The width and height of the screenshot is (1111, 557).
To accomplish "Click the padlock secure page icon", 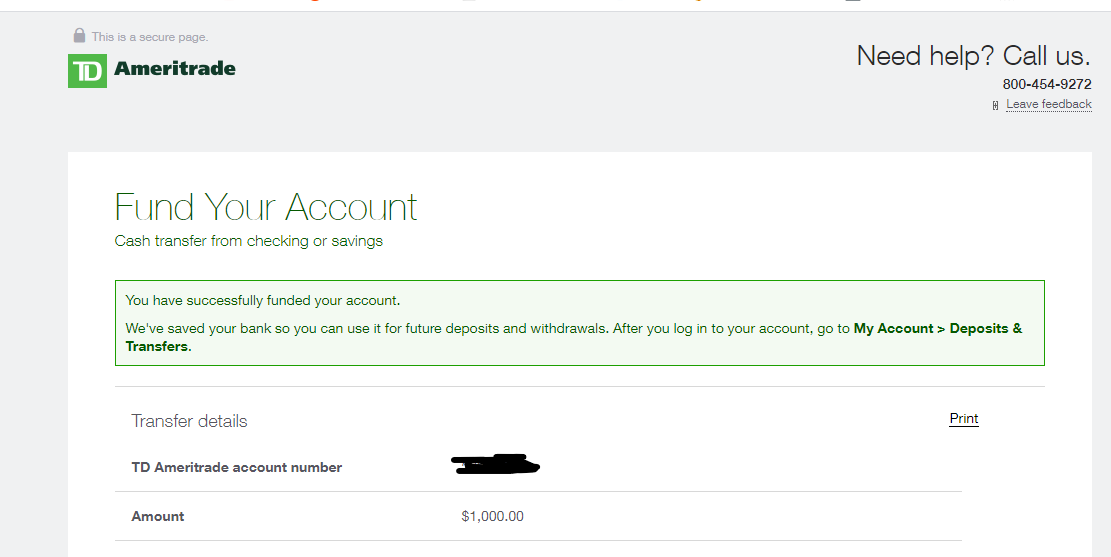I will 79,35.
